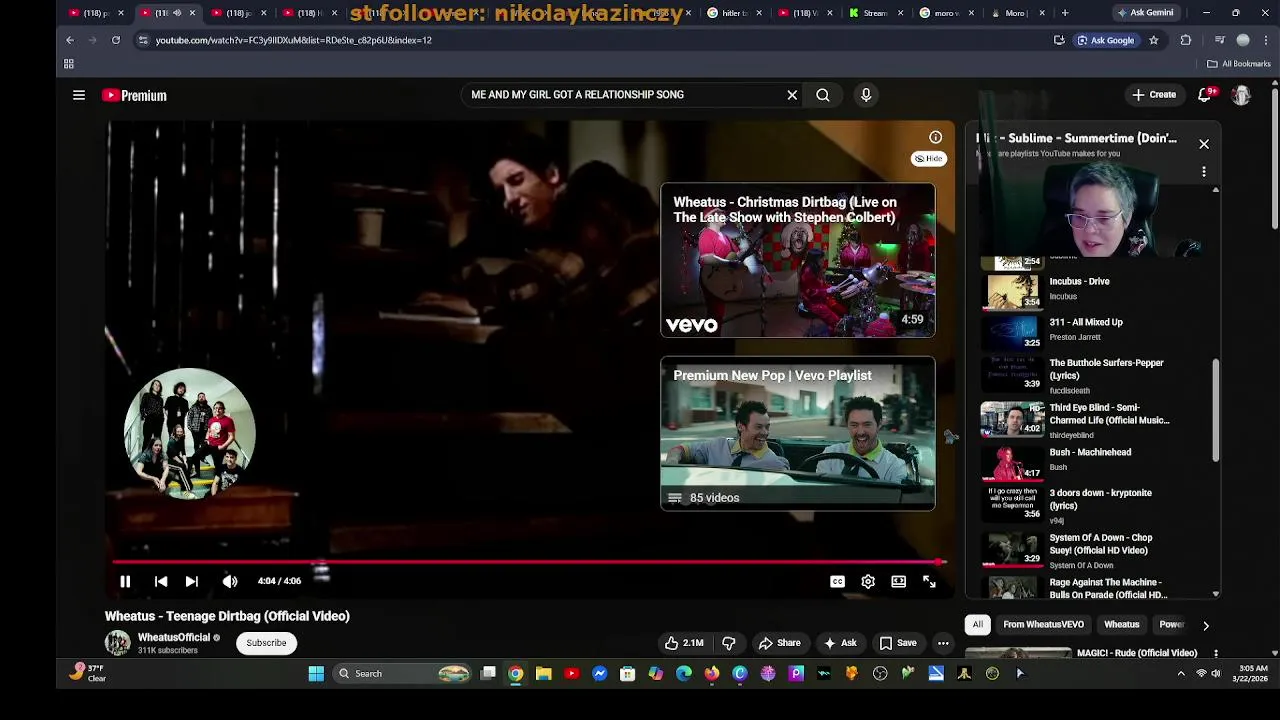This screenshot has width=1280, height=720.
Task: Enter full screen mode
Action: pyautogui.click(x=929, y=581)
